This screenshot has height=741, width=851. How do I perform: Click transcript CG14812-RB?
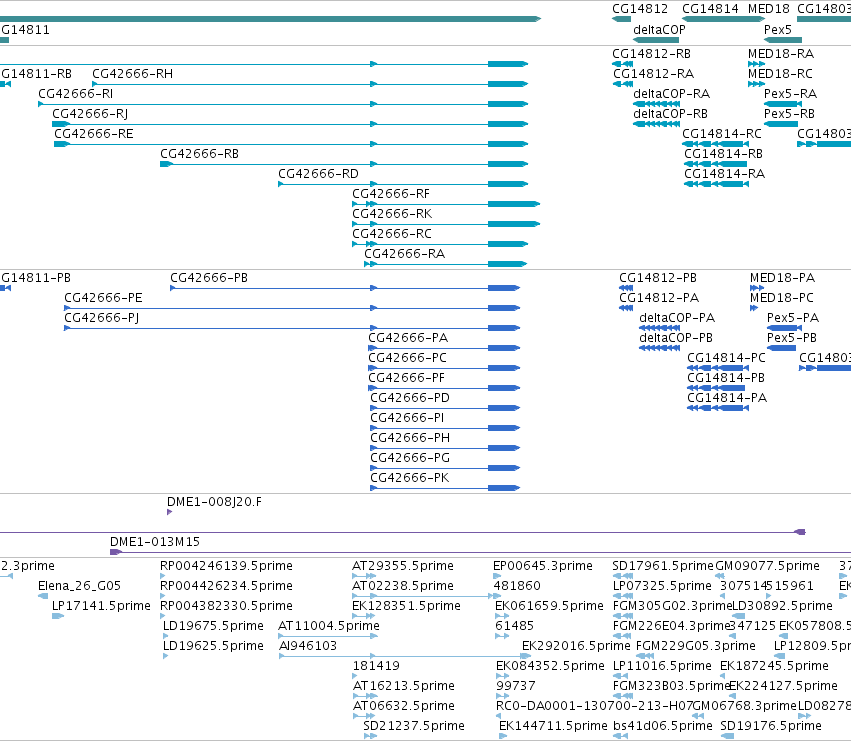tap(651, 54)
